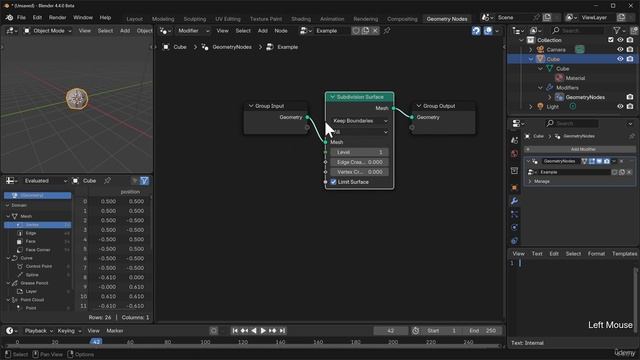Open the Keep Boundaries dropdown
The width and height of the screenshot is (640, 360).
tap(360, 121)
